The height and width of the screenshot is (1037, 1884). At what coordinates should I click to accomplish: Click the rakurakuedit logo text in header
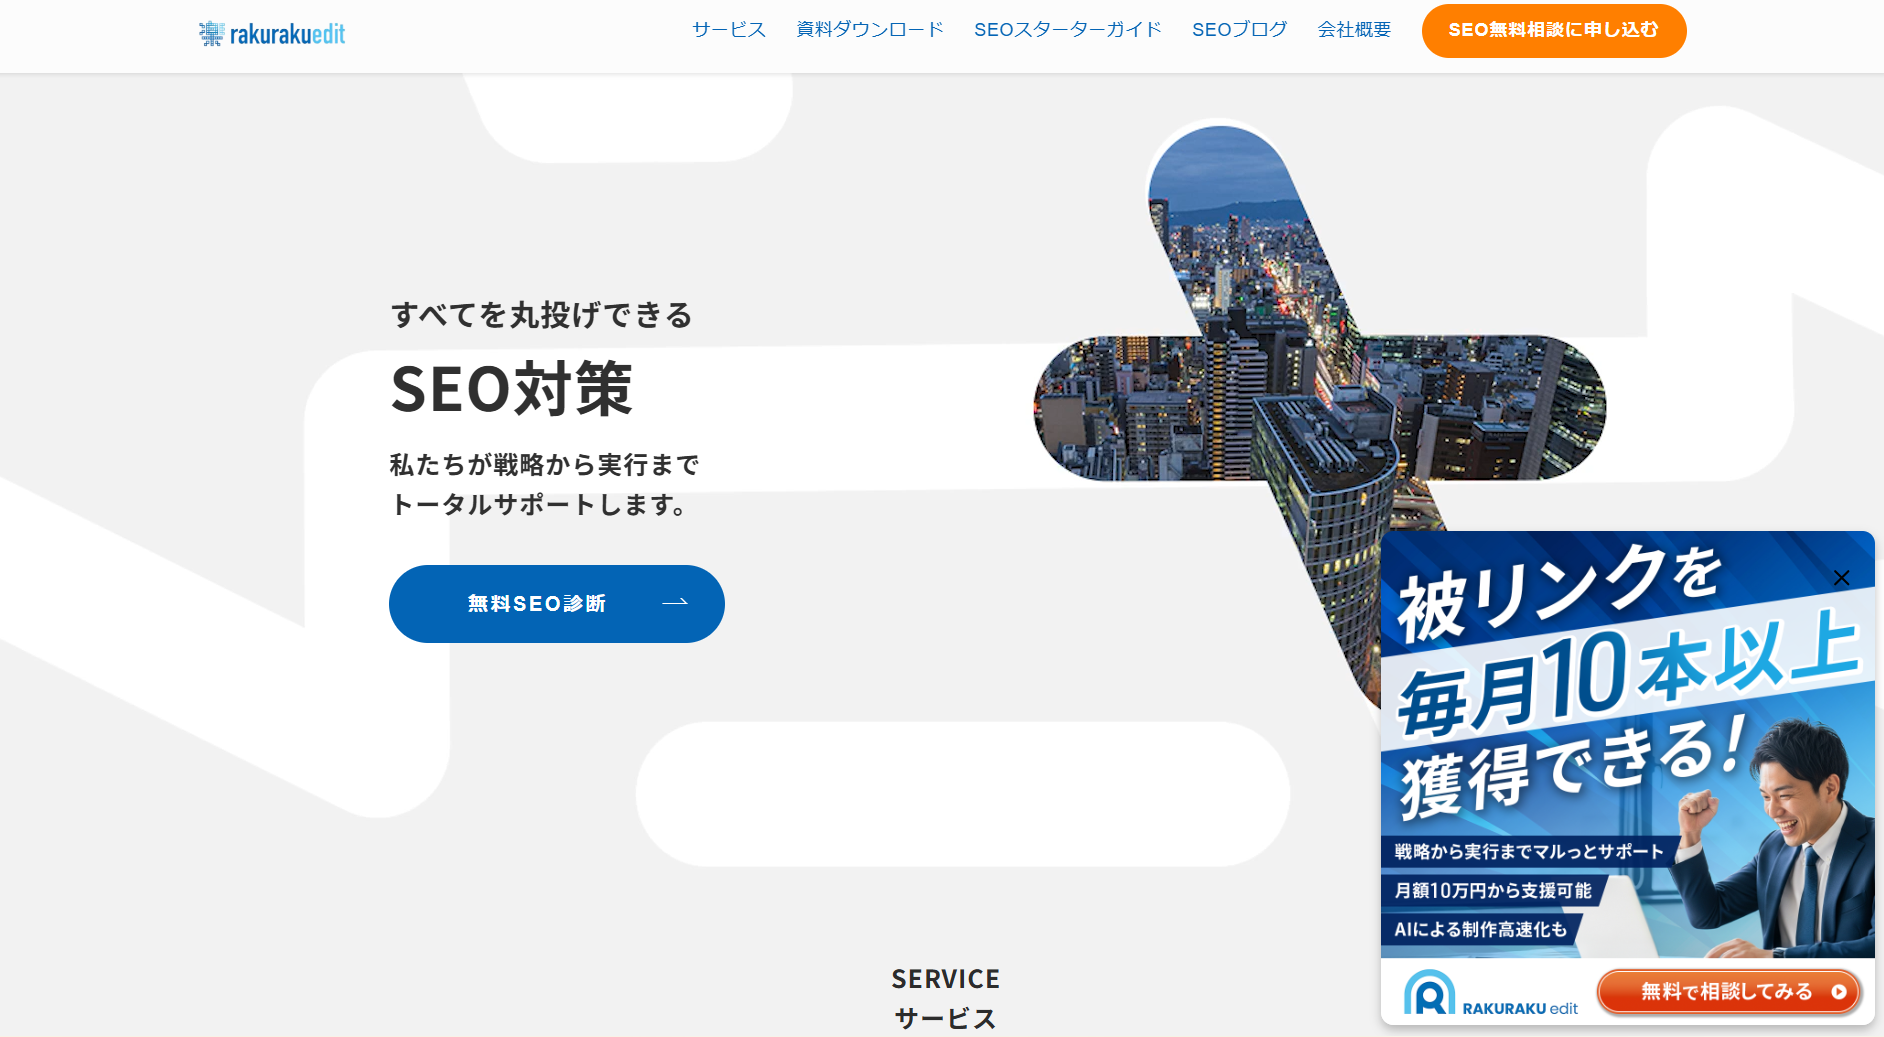click(x=287, y=35)
